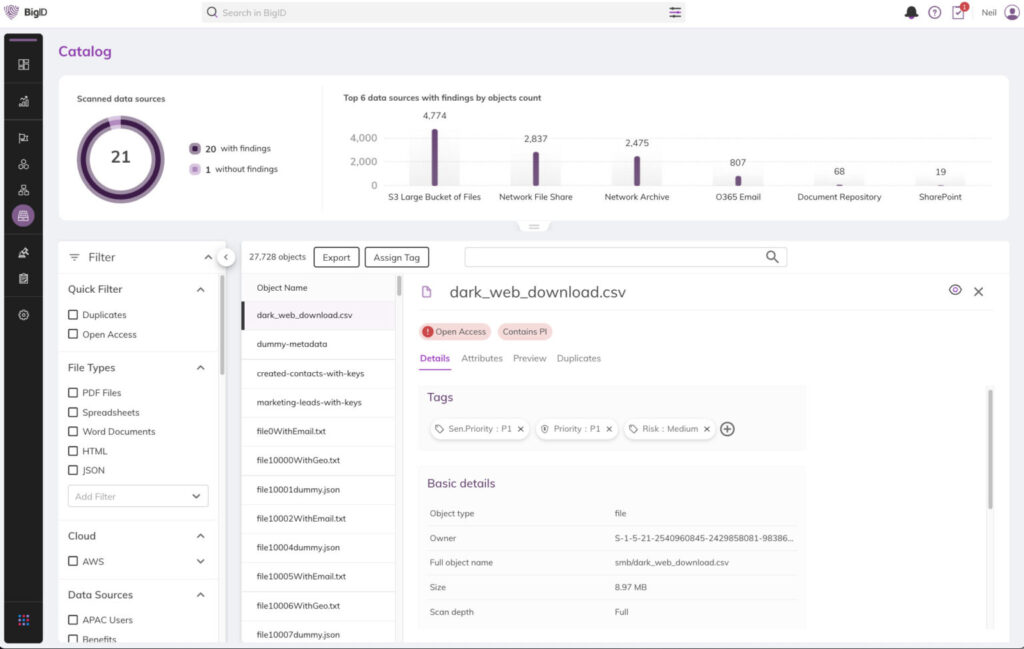Click the 'without findings' legend swatch
Image resolution: width=1024 pixels, height=649 pixels.
tap(195, 169)
